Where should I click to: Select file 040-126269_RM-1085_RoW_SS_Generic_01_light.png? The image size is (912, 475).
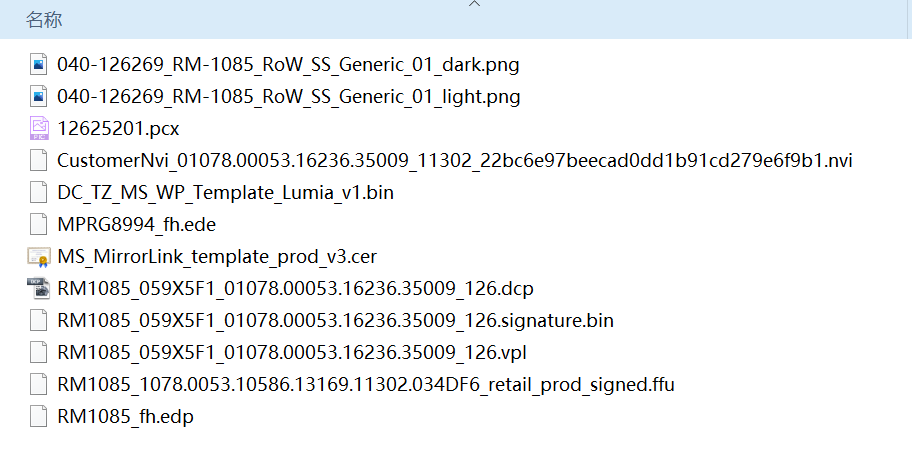(x=288, y=97)
